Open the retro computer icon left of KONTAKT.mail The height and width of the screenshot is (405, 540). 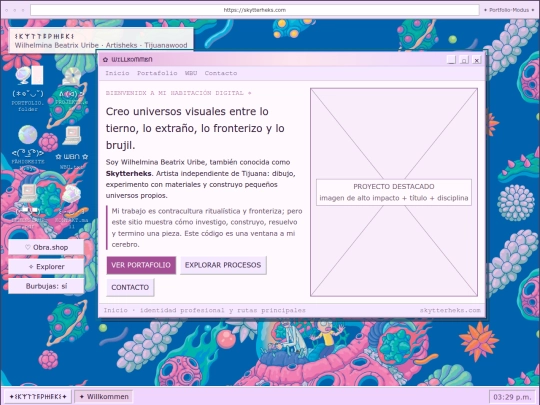(28, 205)
